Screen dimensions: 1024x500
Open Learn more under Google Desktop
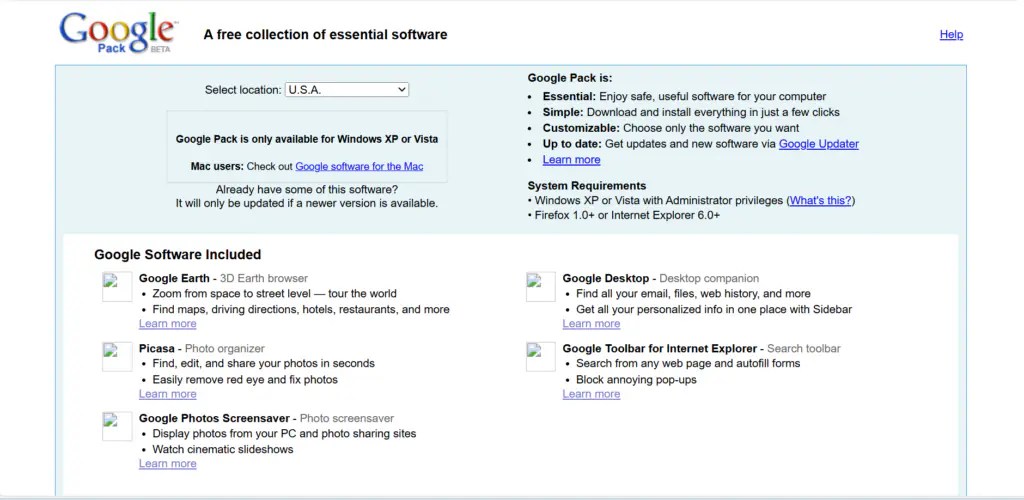tap(591, 324)
